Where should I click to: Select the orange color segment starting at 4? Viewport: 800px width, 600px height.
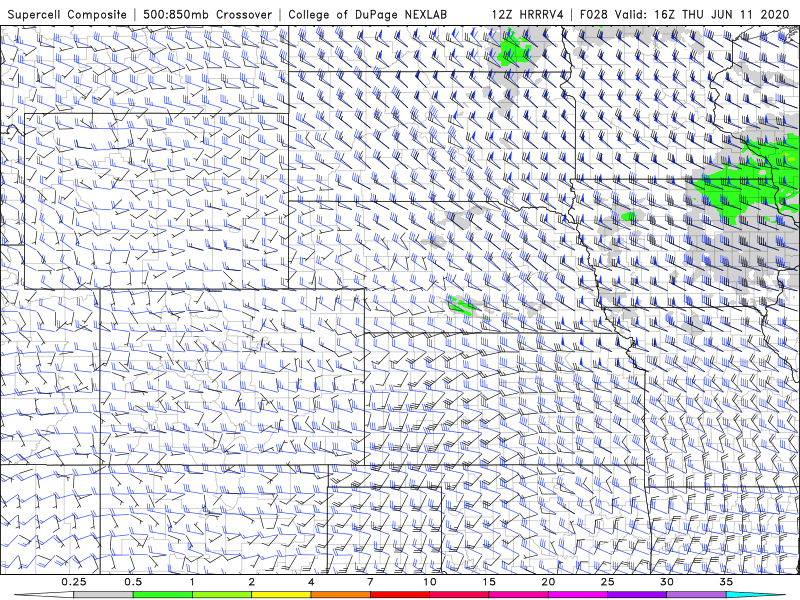(x=340, y=595)
